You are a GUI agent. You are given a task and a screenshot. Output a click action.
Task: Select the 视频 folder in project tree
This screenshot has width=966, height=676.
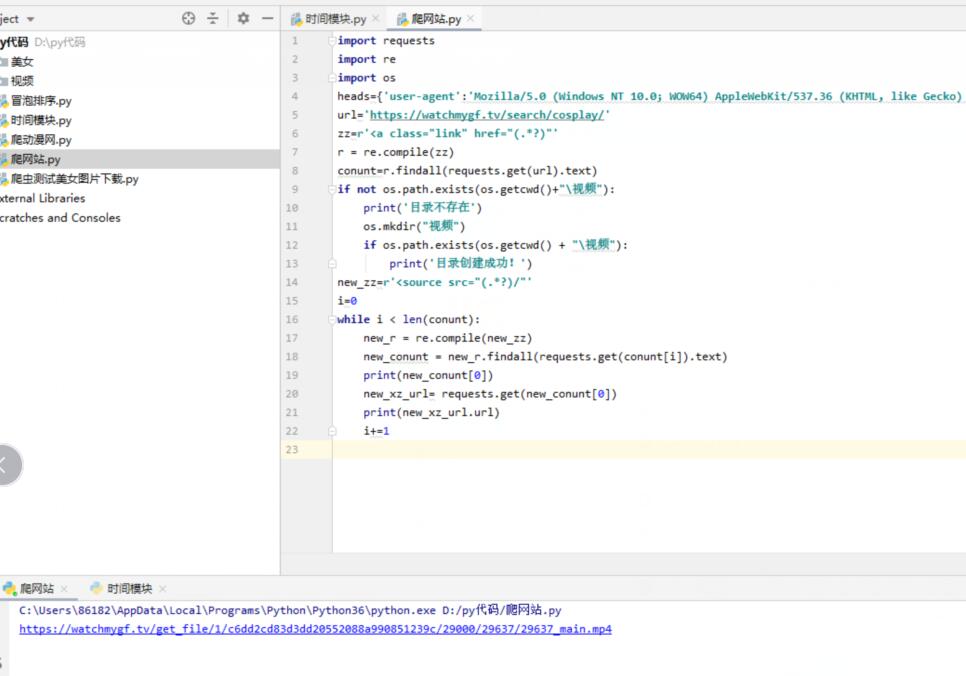pos(22,81)
